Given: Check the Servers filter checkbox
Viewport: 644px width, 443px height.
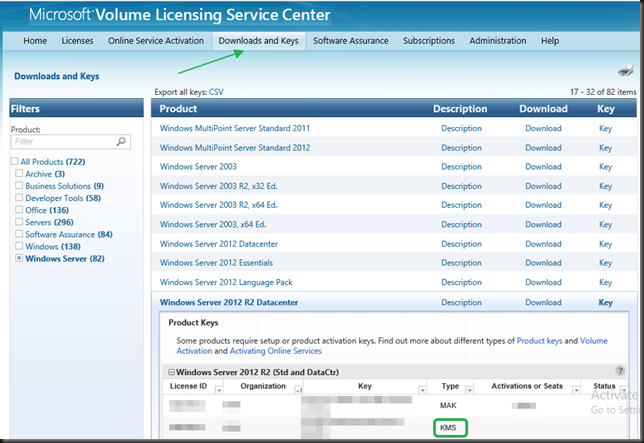Looking at the screenshot, I should pos(19,222).
